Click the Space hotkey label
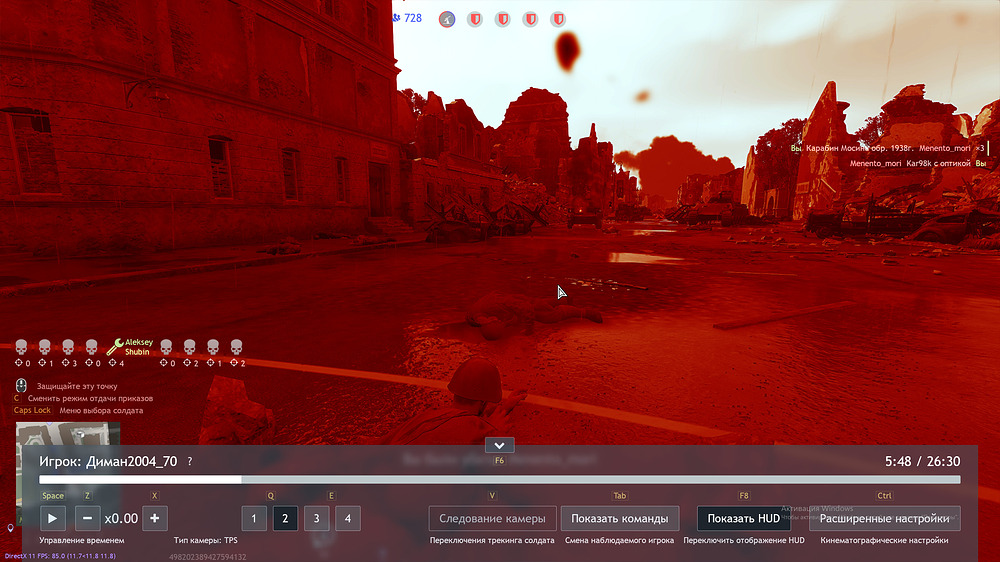The width and height of the screenshot is (1000, 562). click(52, 496)
